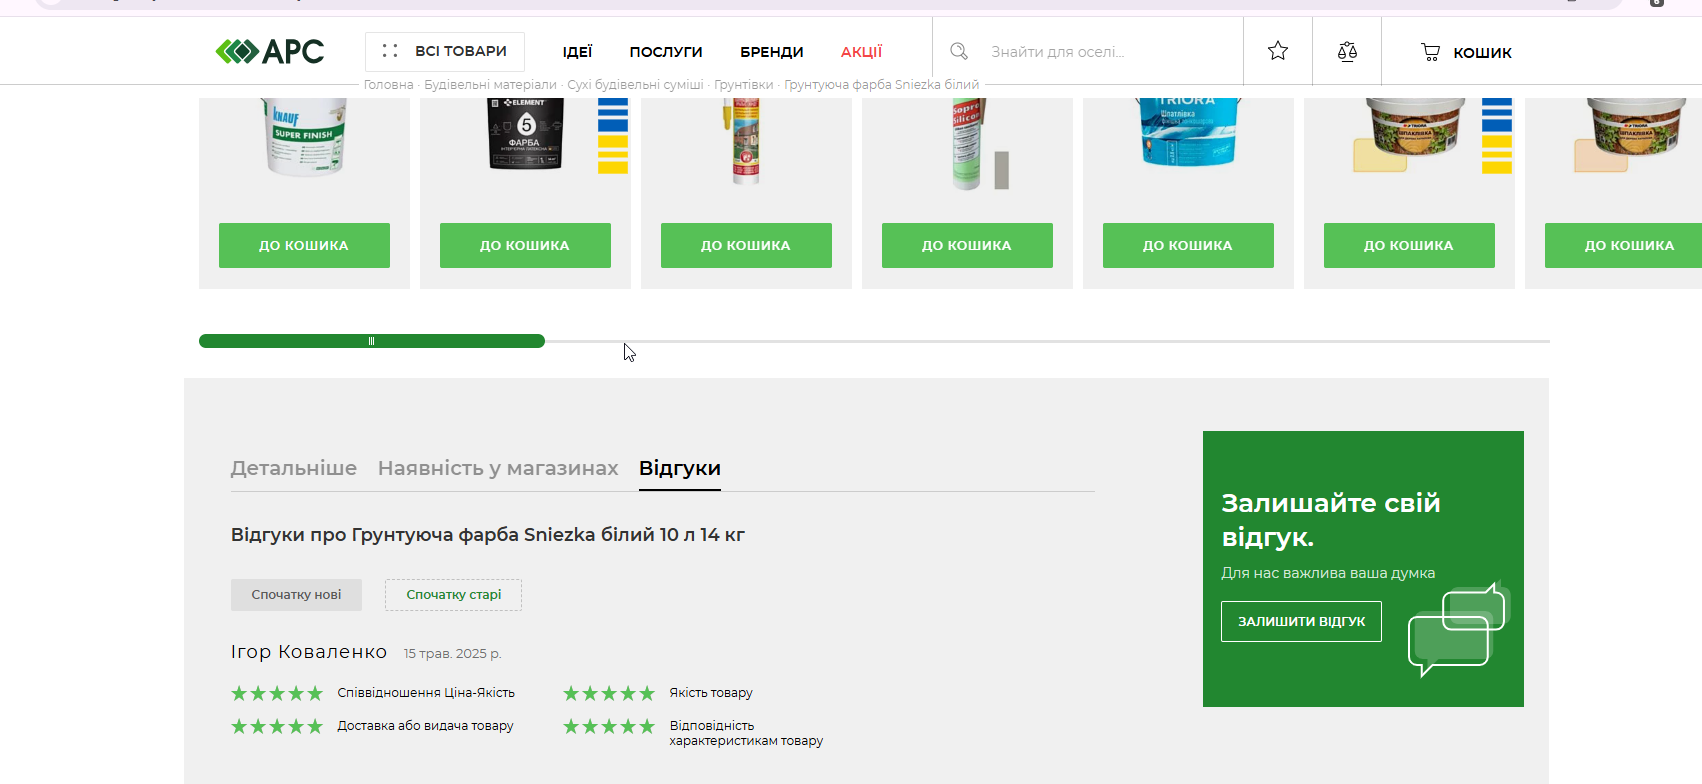Image resolution: width=1702 pixels, height=784 pixels.
Task: Open the Element 5 paint product image
Action: pos(525,135)
